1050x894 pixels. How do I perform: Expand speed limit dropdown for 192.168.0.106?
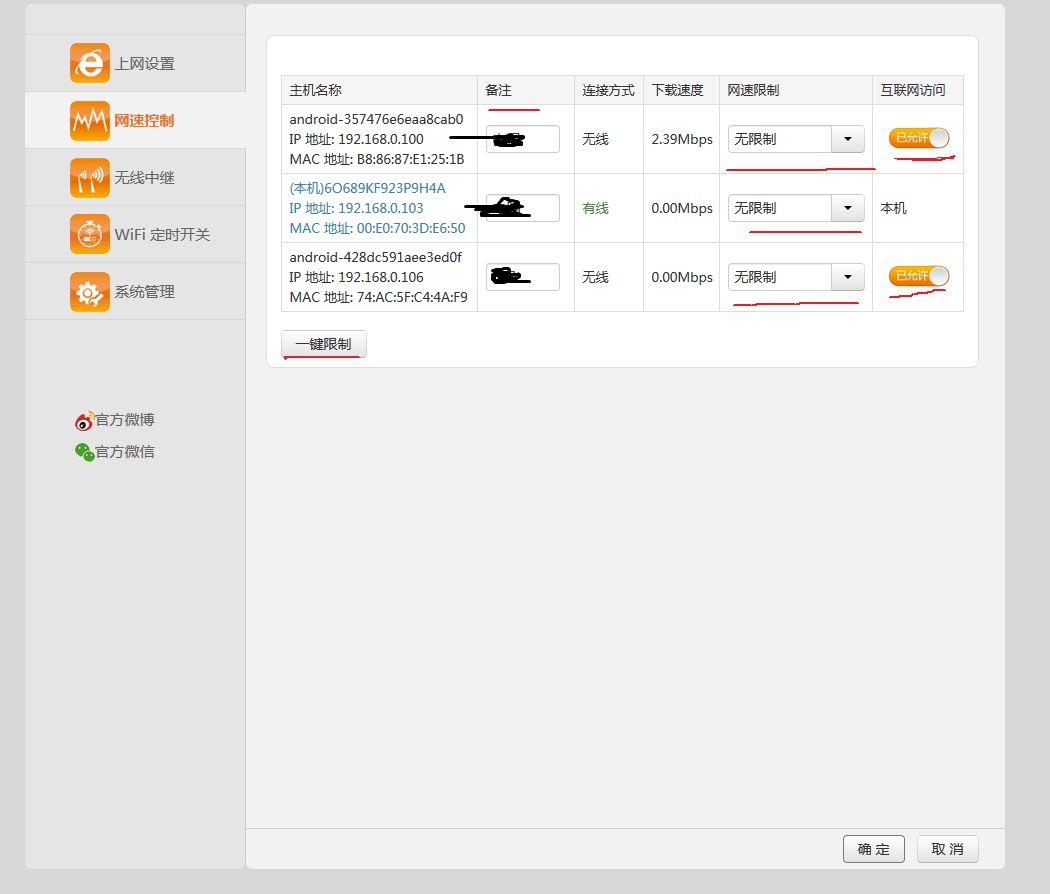847,277
